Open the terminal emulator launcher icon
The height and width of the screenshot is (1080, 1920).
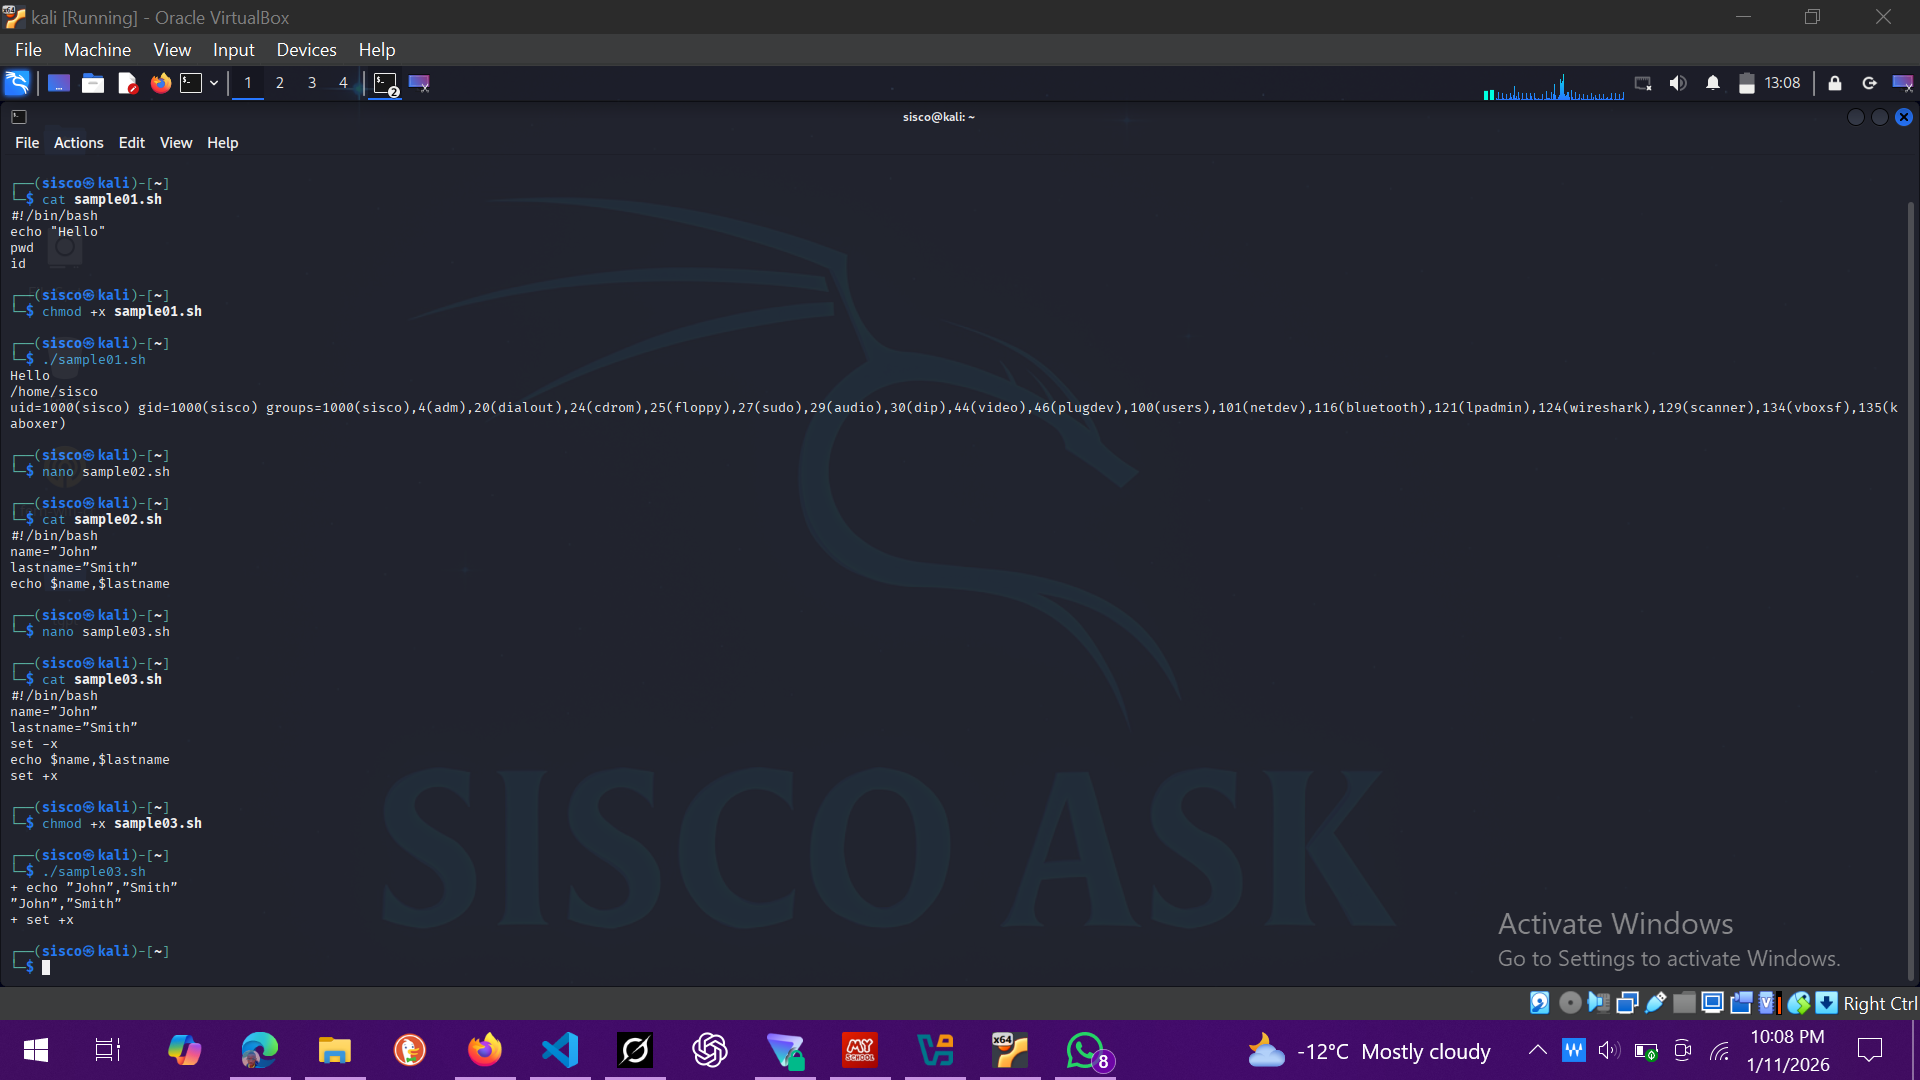click(x=191, y=83)
